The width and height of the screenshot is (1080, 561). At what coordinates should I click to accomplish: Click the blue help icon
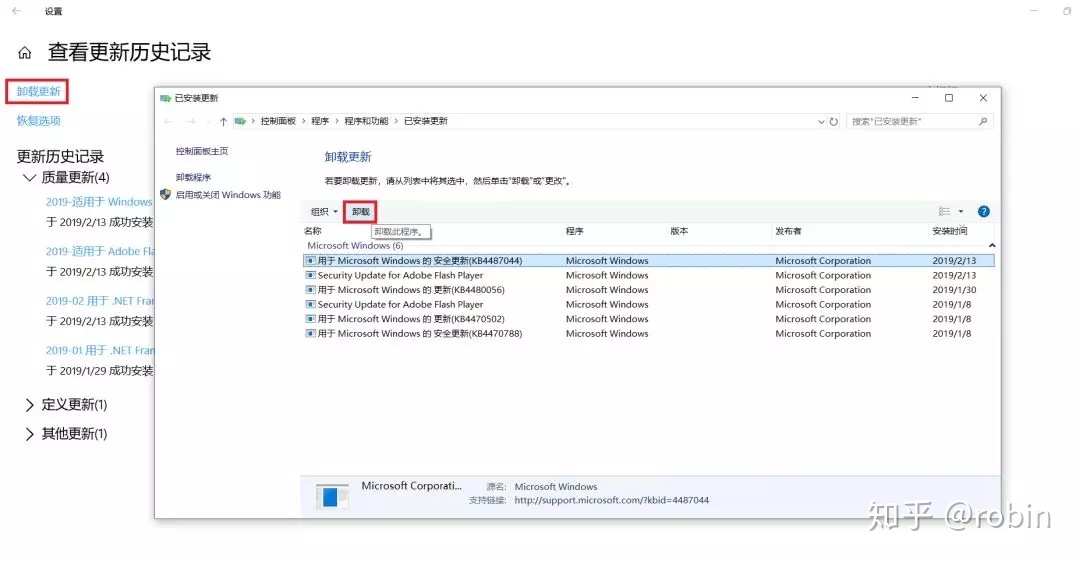(984, 212)
